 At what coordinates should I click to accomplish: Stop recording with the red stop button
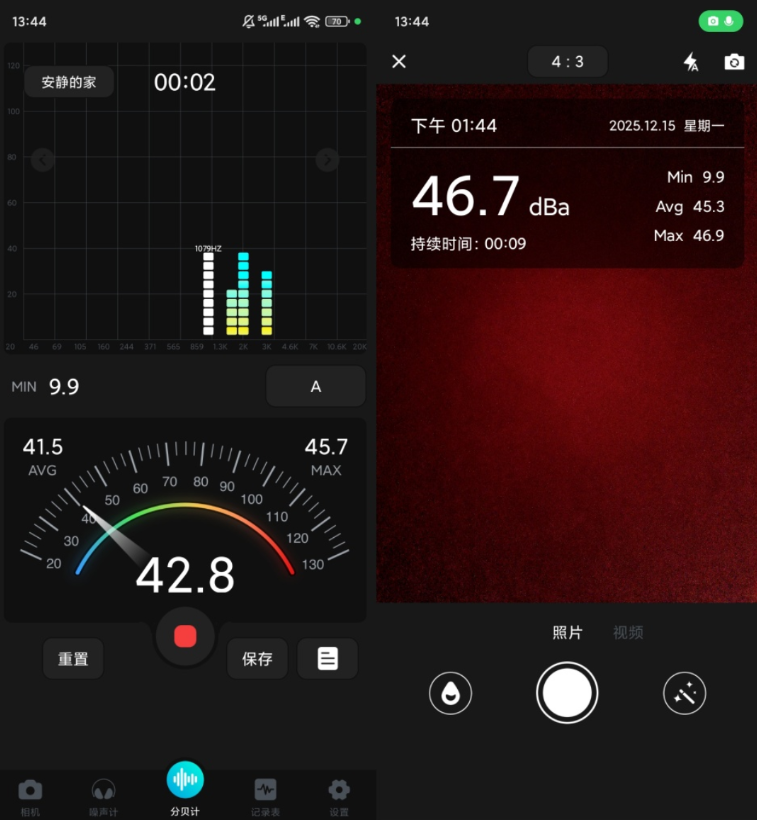(185, 636)
